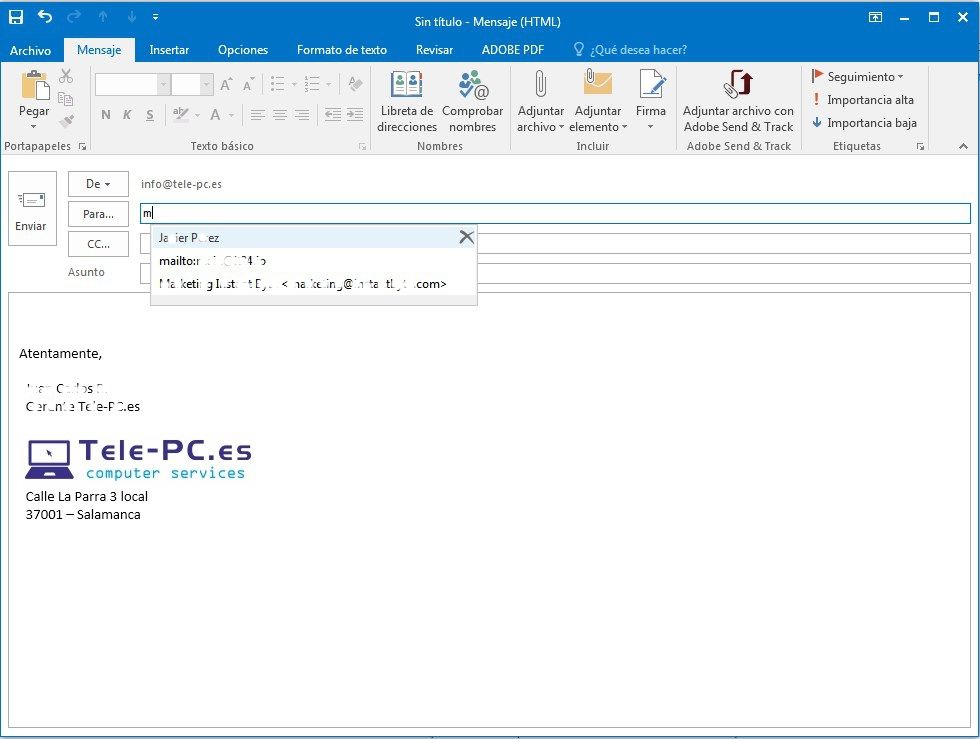The width and height of the screenshot is (980, 739).
Task: Toggle Importancia alta
Action: point(862,100)
